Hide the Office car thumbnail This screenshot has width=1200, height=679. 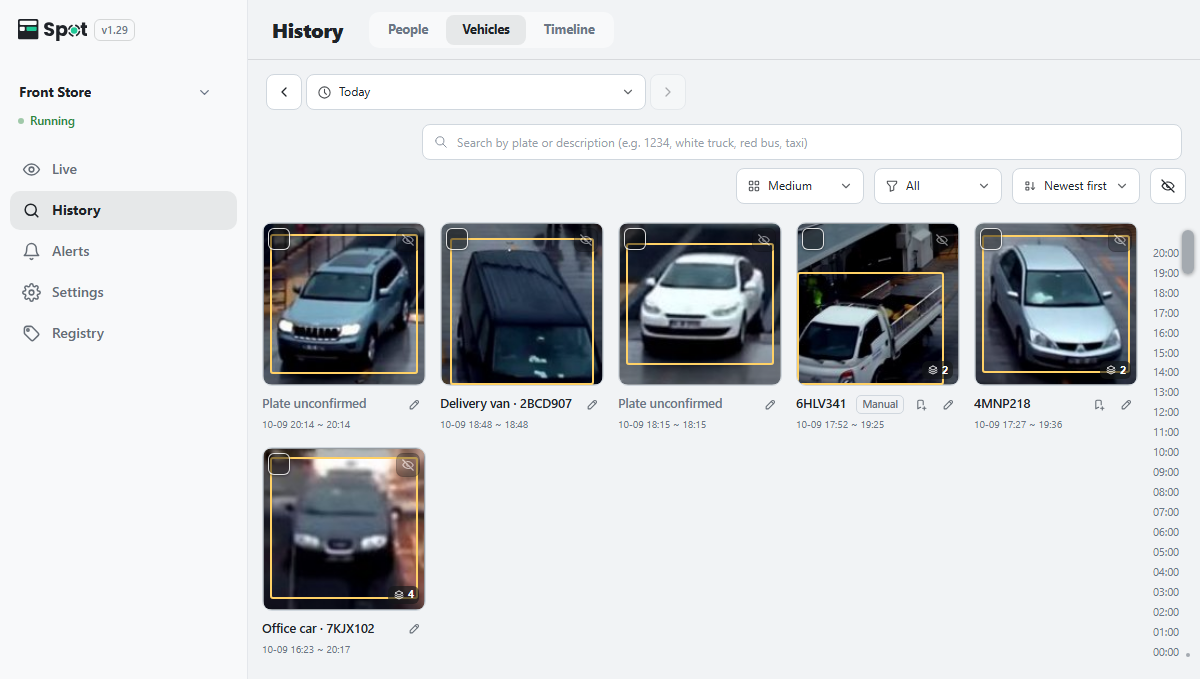(407, 465)
